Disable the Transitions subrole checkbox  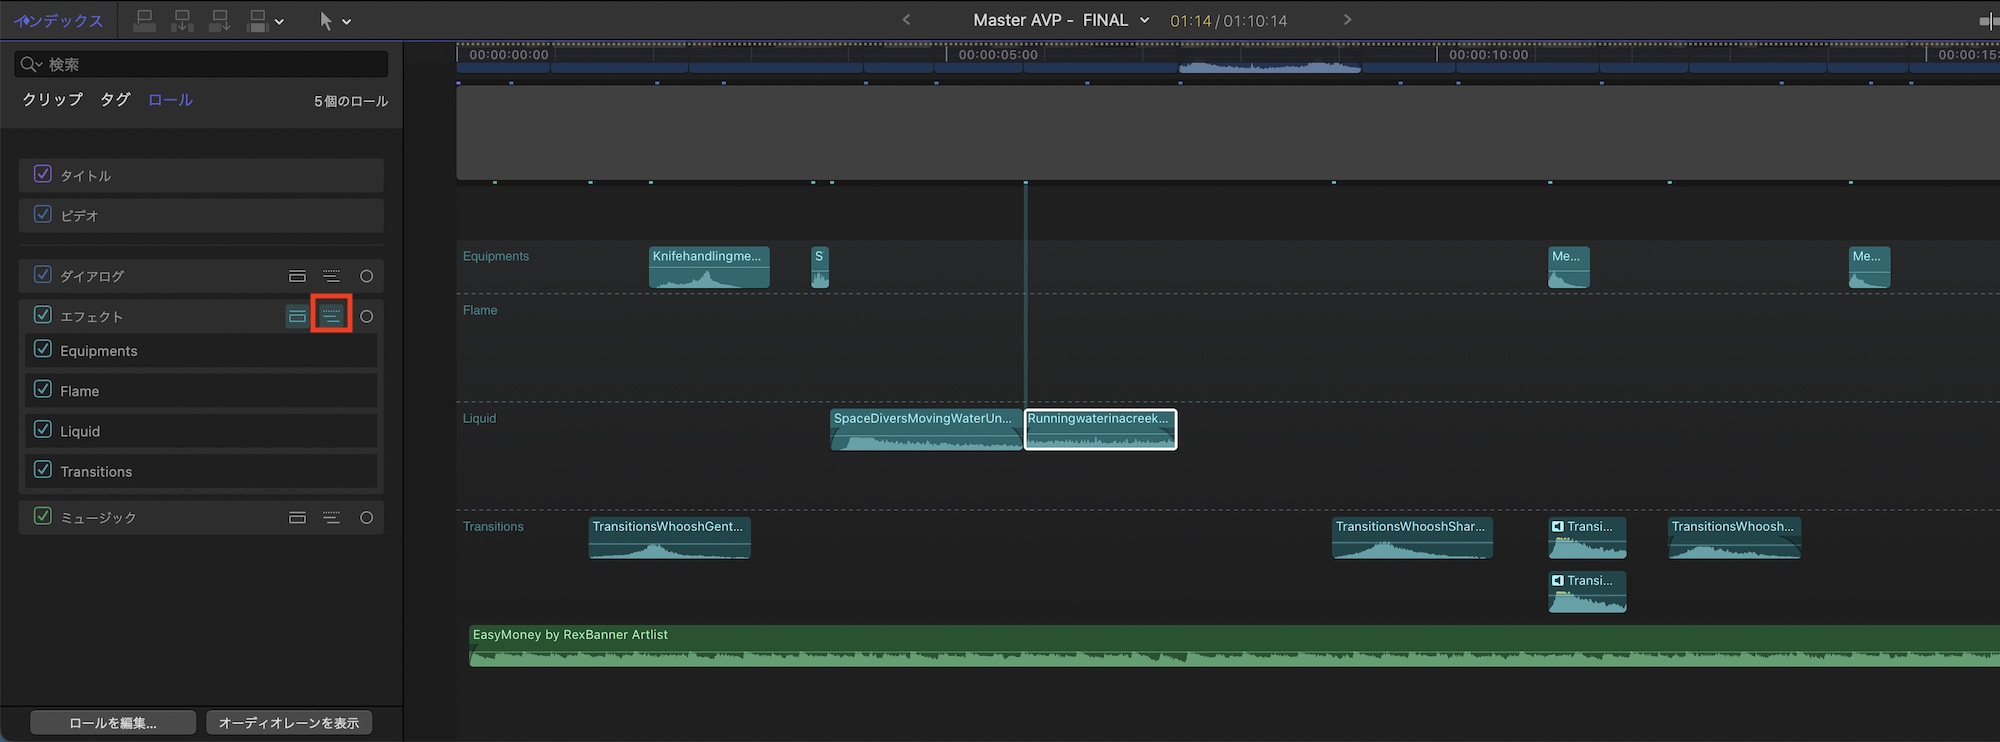click(43, 470)
